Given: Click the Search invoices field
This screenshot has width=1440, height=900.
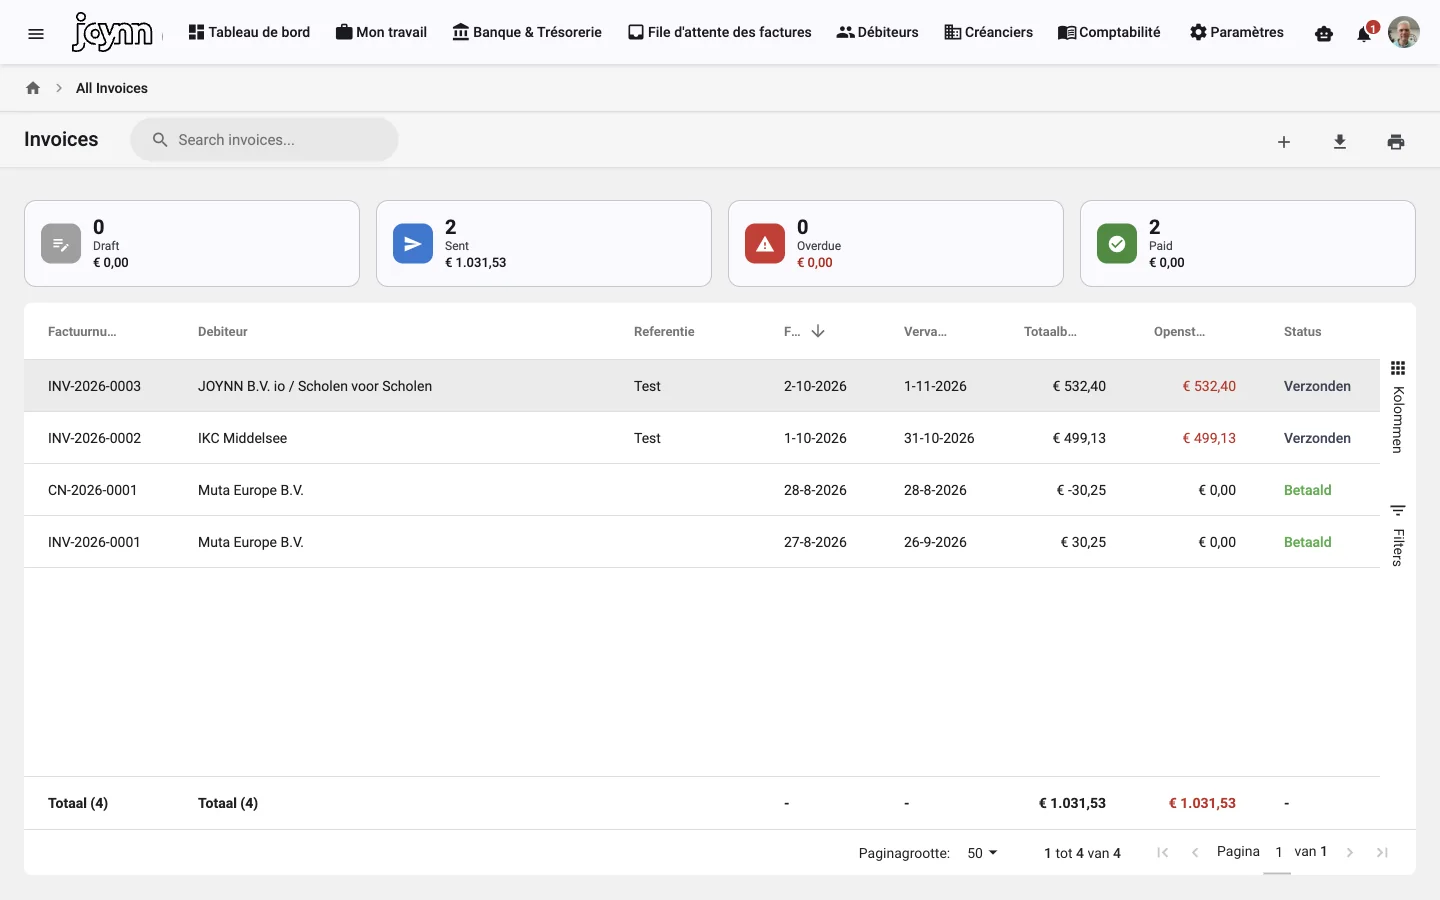Looking at the screenshot, I should coord(264,140).
